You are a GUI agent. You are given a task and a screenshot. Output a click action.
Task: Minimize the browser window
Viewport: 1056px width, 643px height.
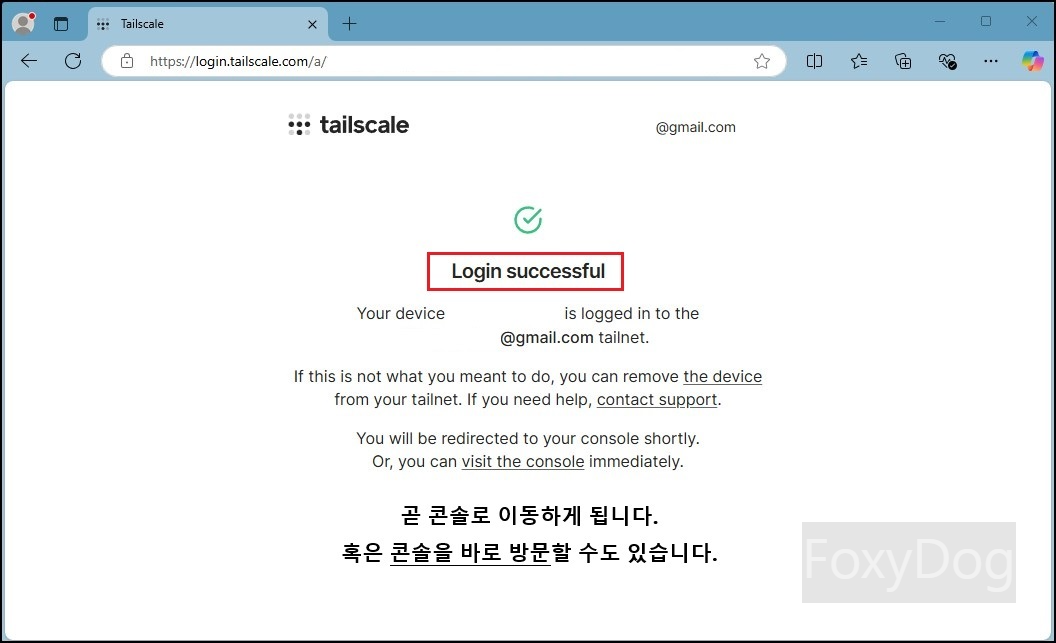pos(940,22)
